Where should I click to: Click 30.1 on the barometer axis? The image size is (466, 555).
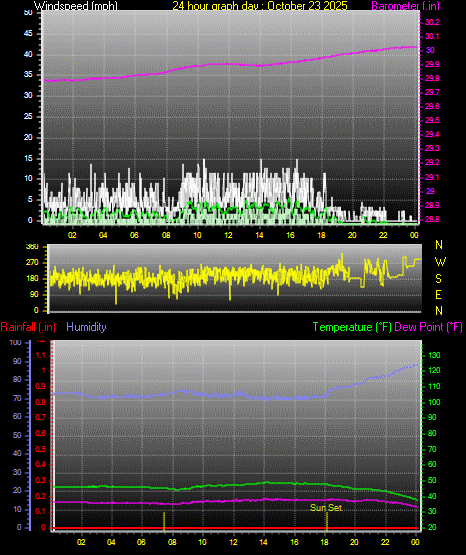432,36
